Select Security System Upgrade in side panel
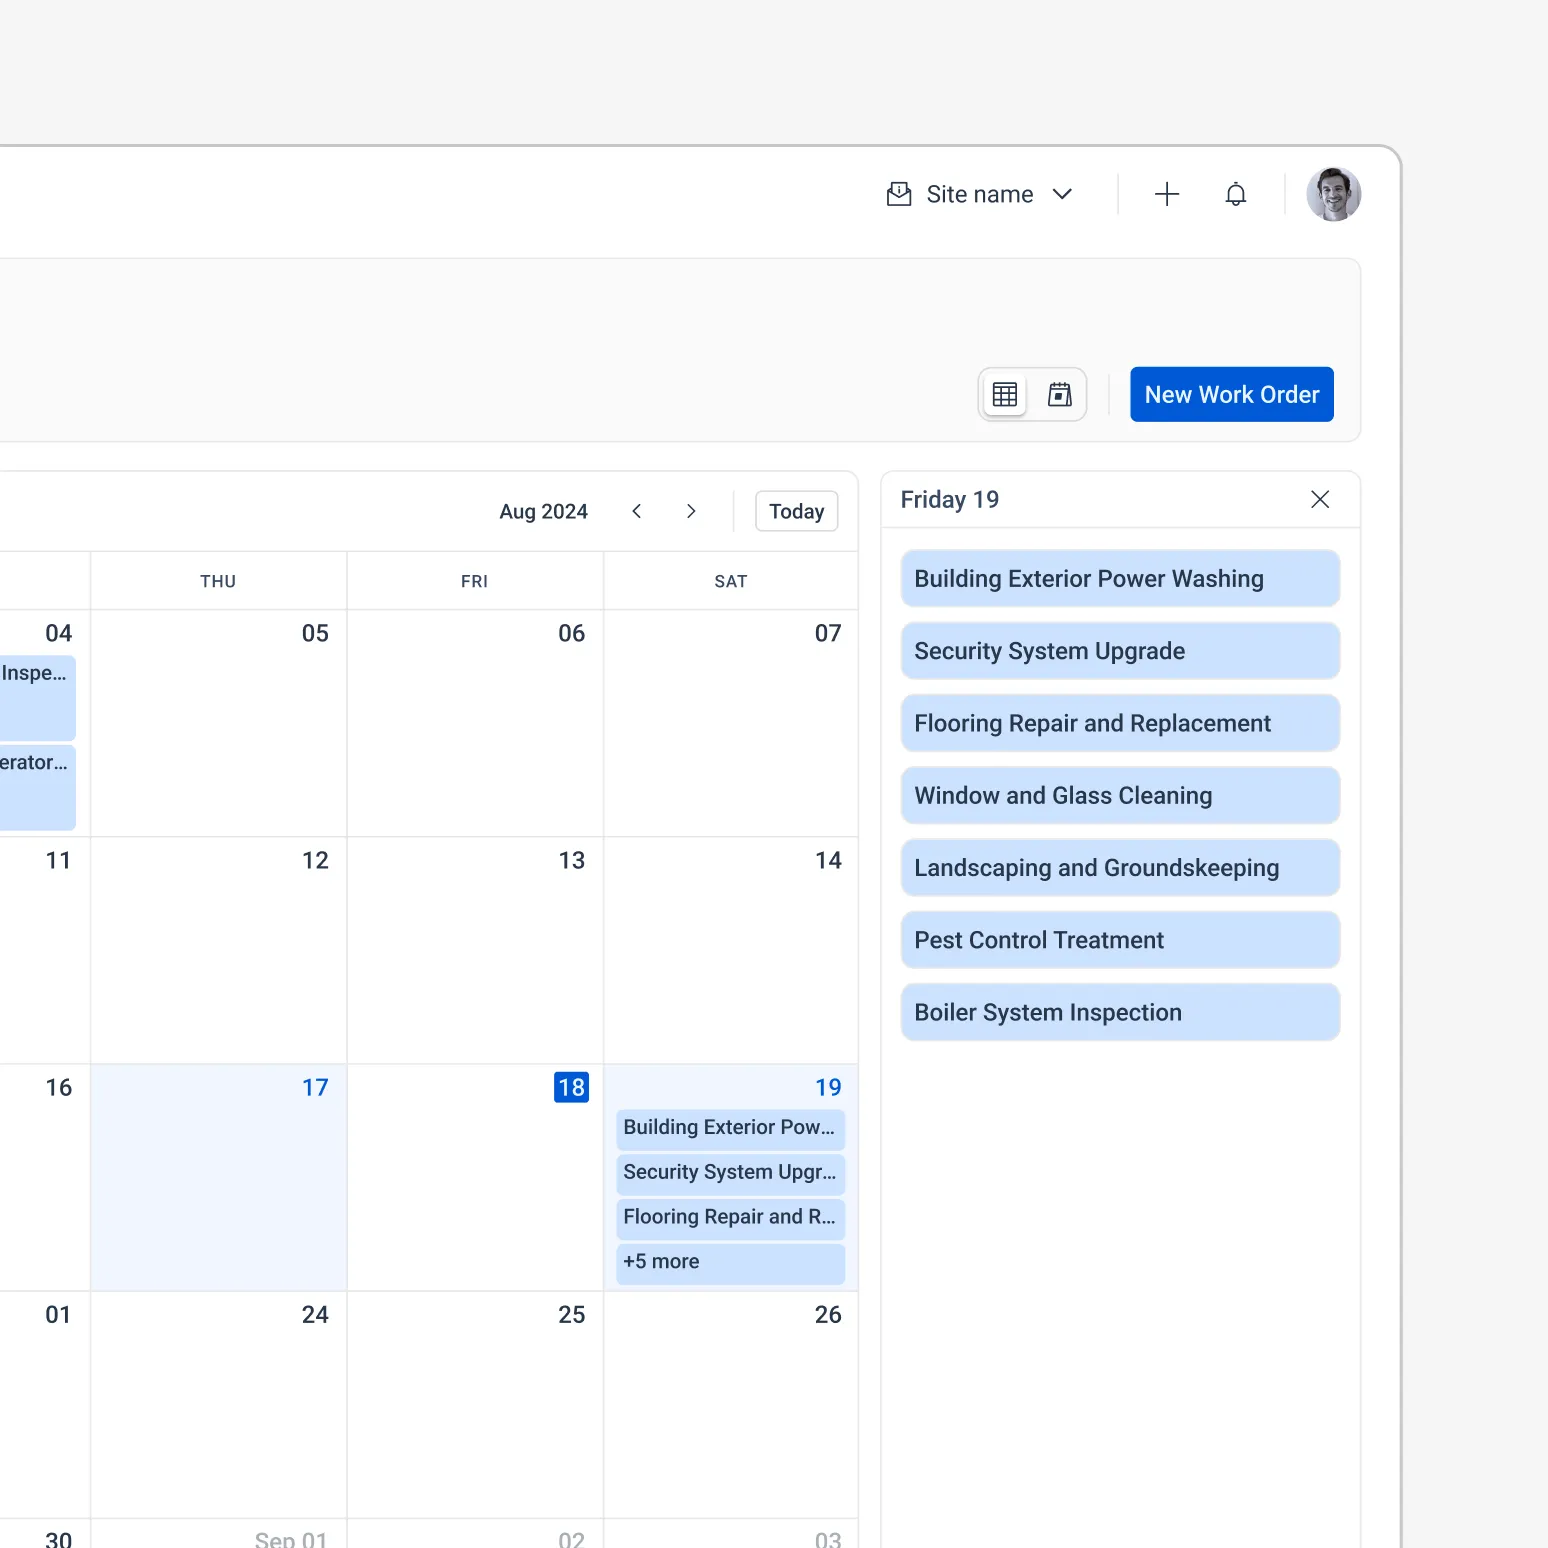Image resolution: width=1548 pixels, height=1548 pixels. pyautogui.click(x=1119, y=651)
